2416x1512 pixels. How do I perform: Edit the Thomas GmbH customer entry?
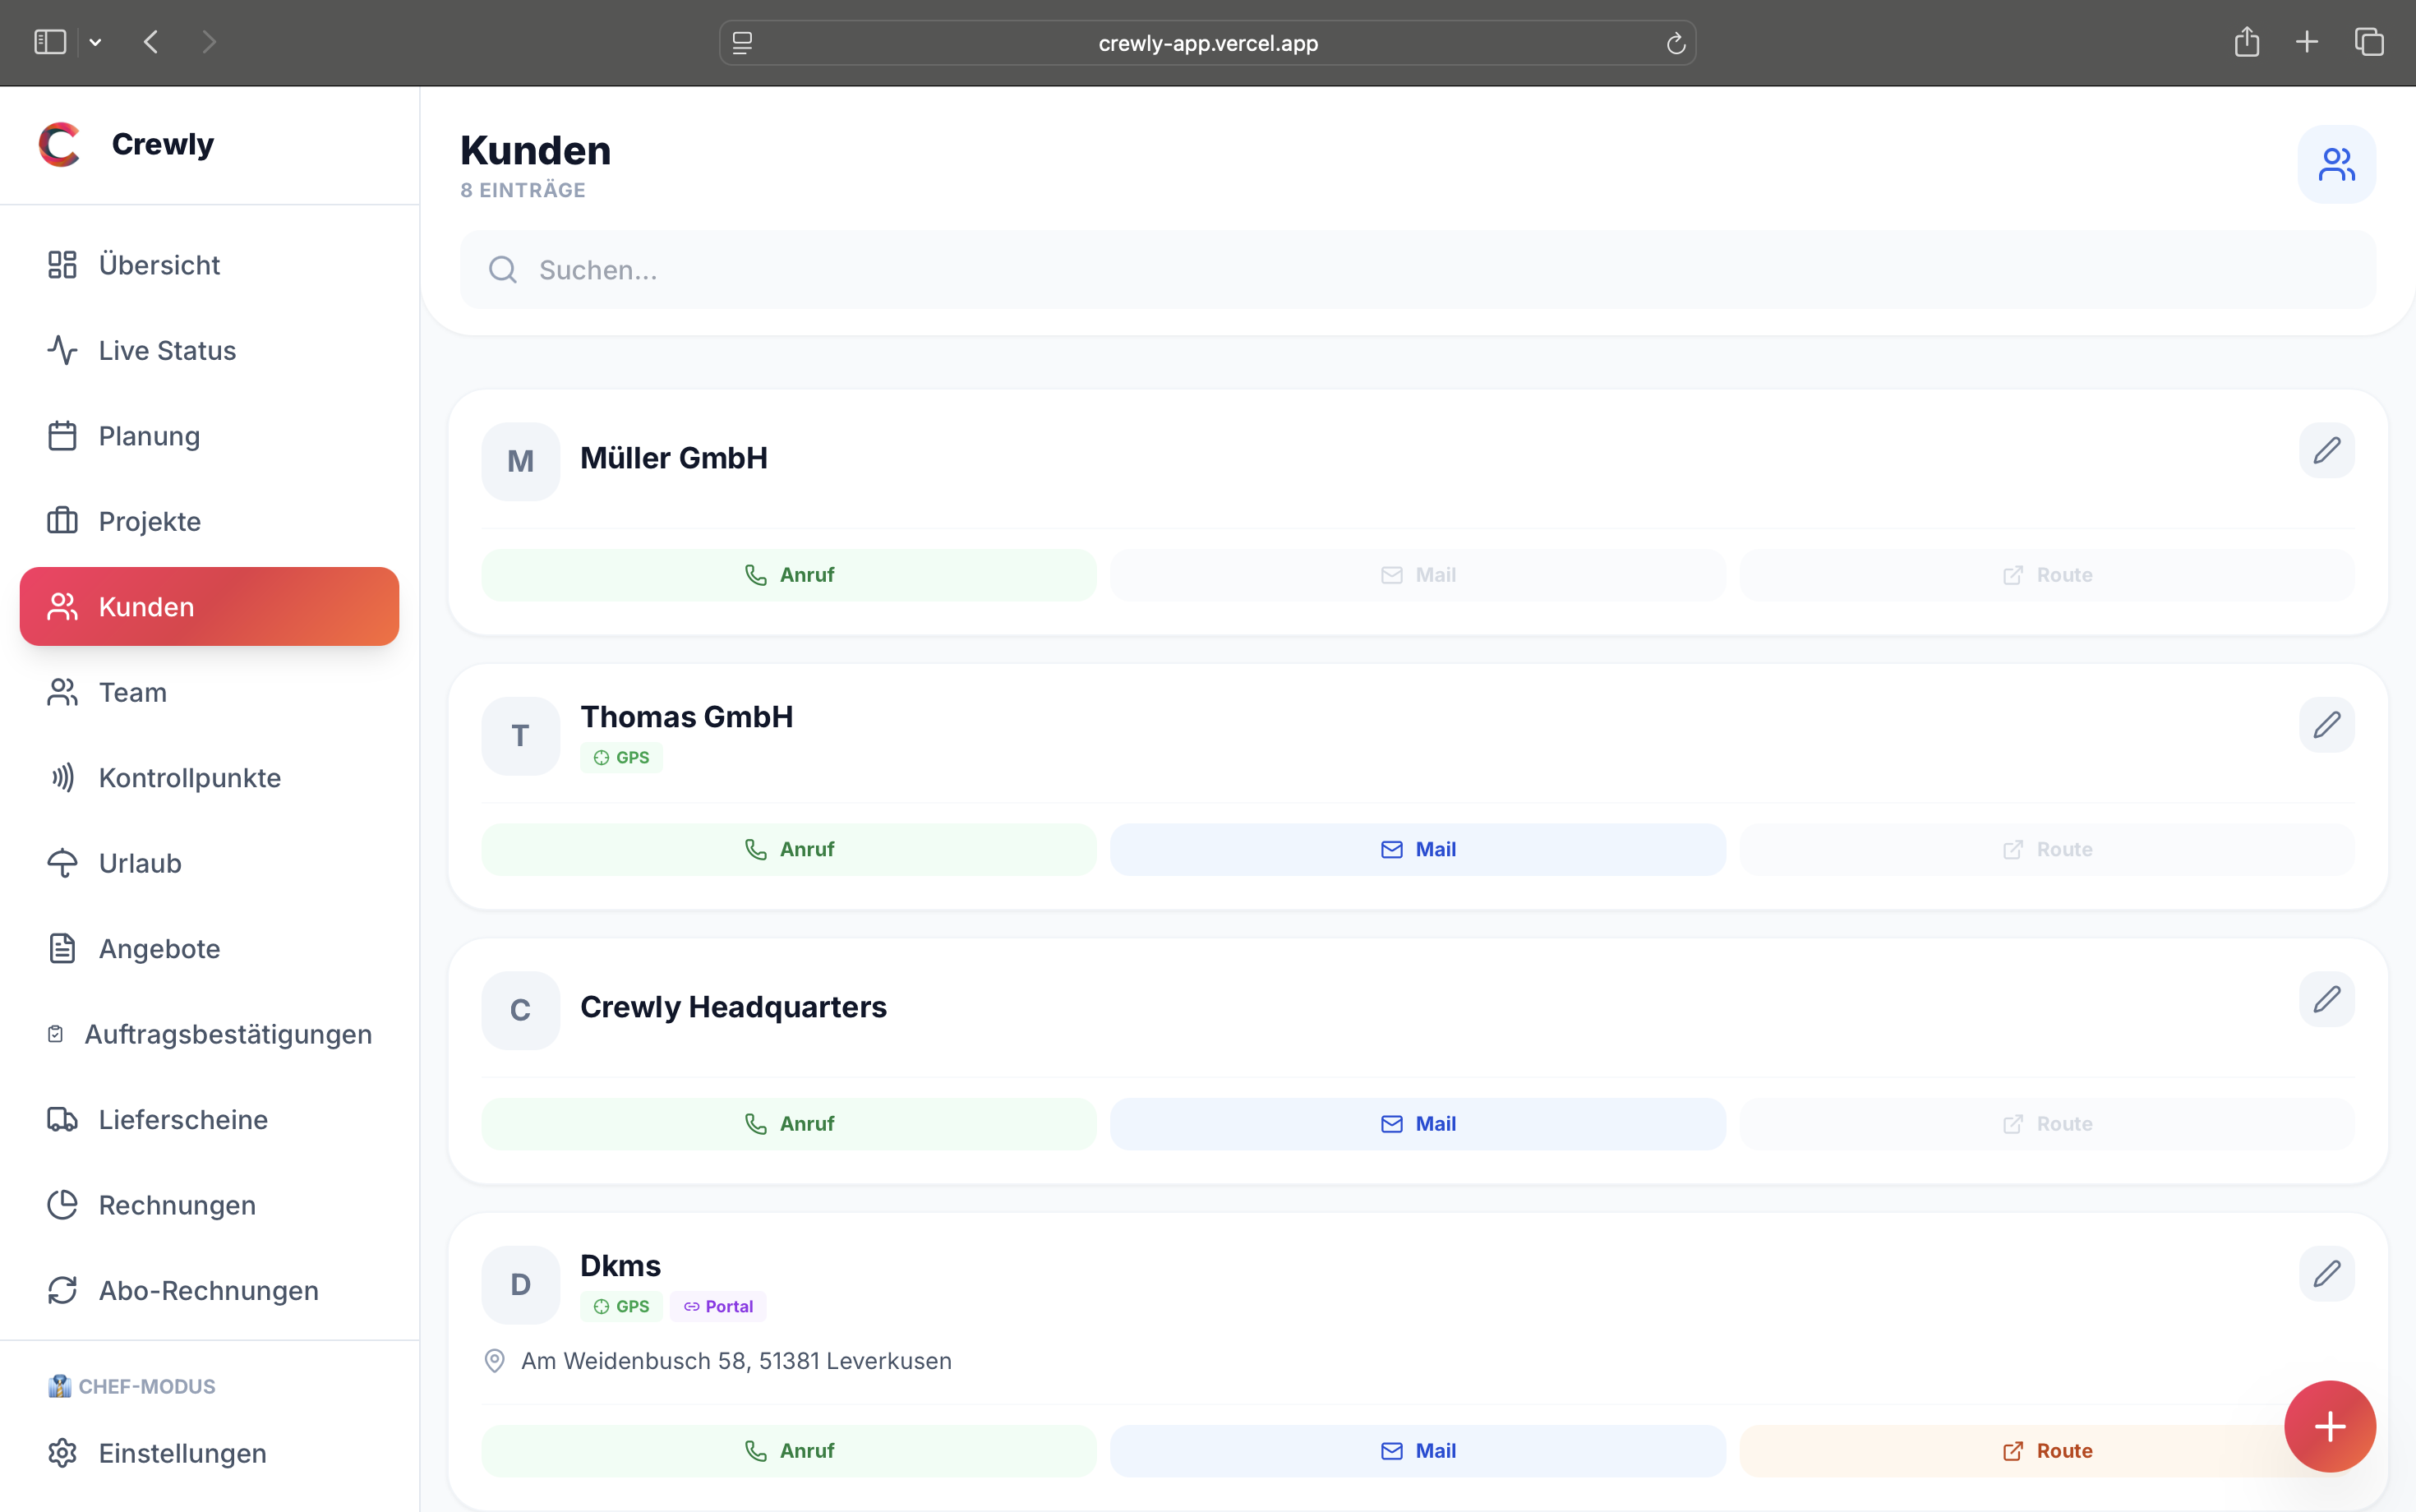[x=2326, y=725]
